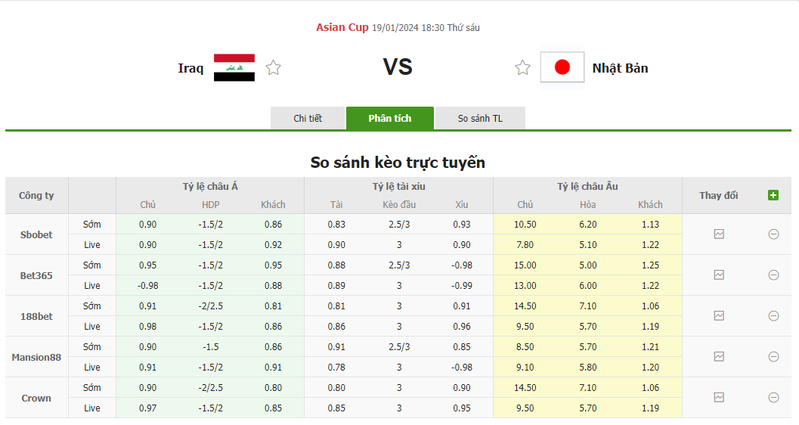Click the match date 19/01/2024 18:30
799x425 pixels.
[408, 28]
